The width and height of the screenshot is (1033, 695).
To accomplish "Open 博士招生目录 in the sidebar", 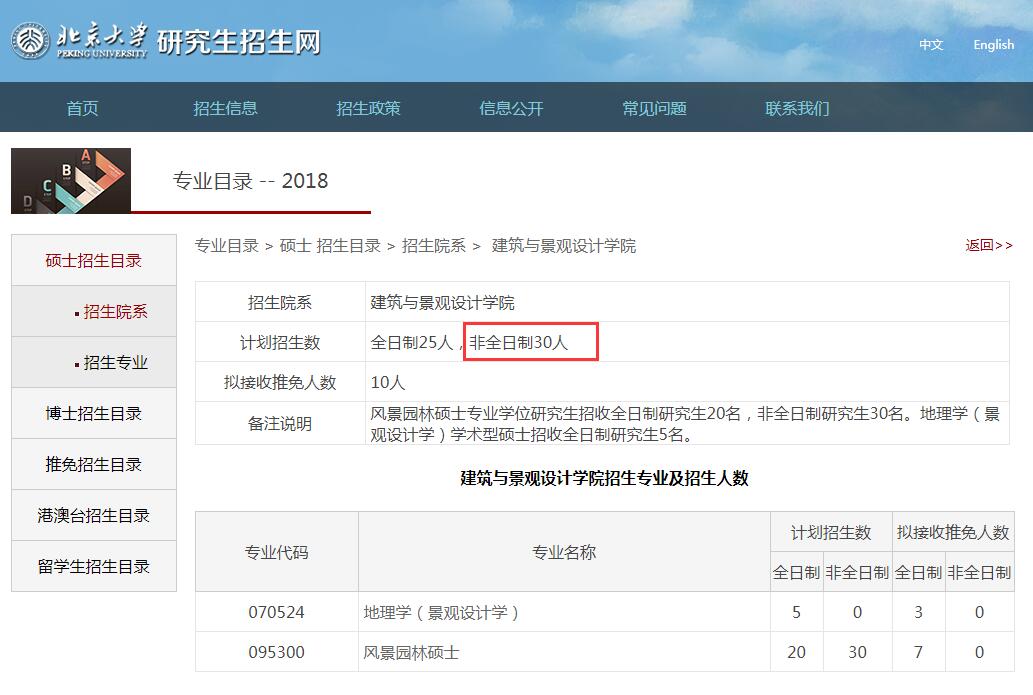I will [94, 414].
